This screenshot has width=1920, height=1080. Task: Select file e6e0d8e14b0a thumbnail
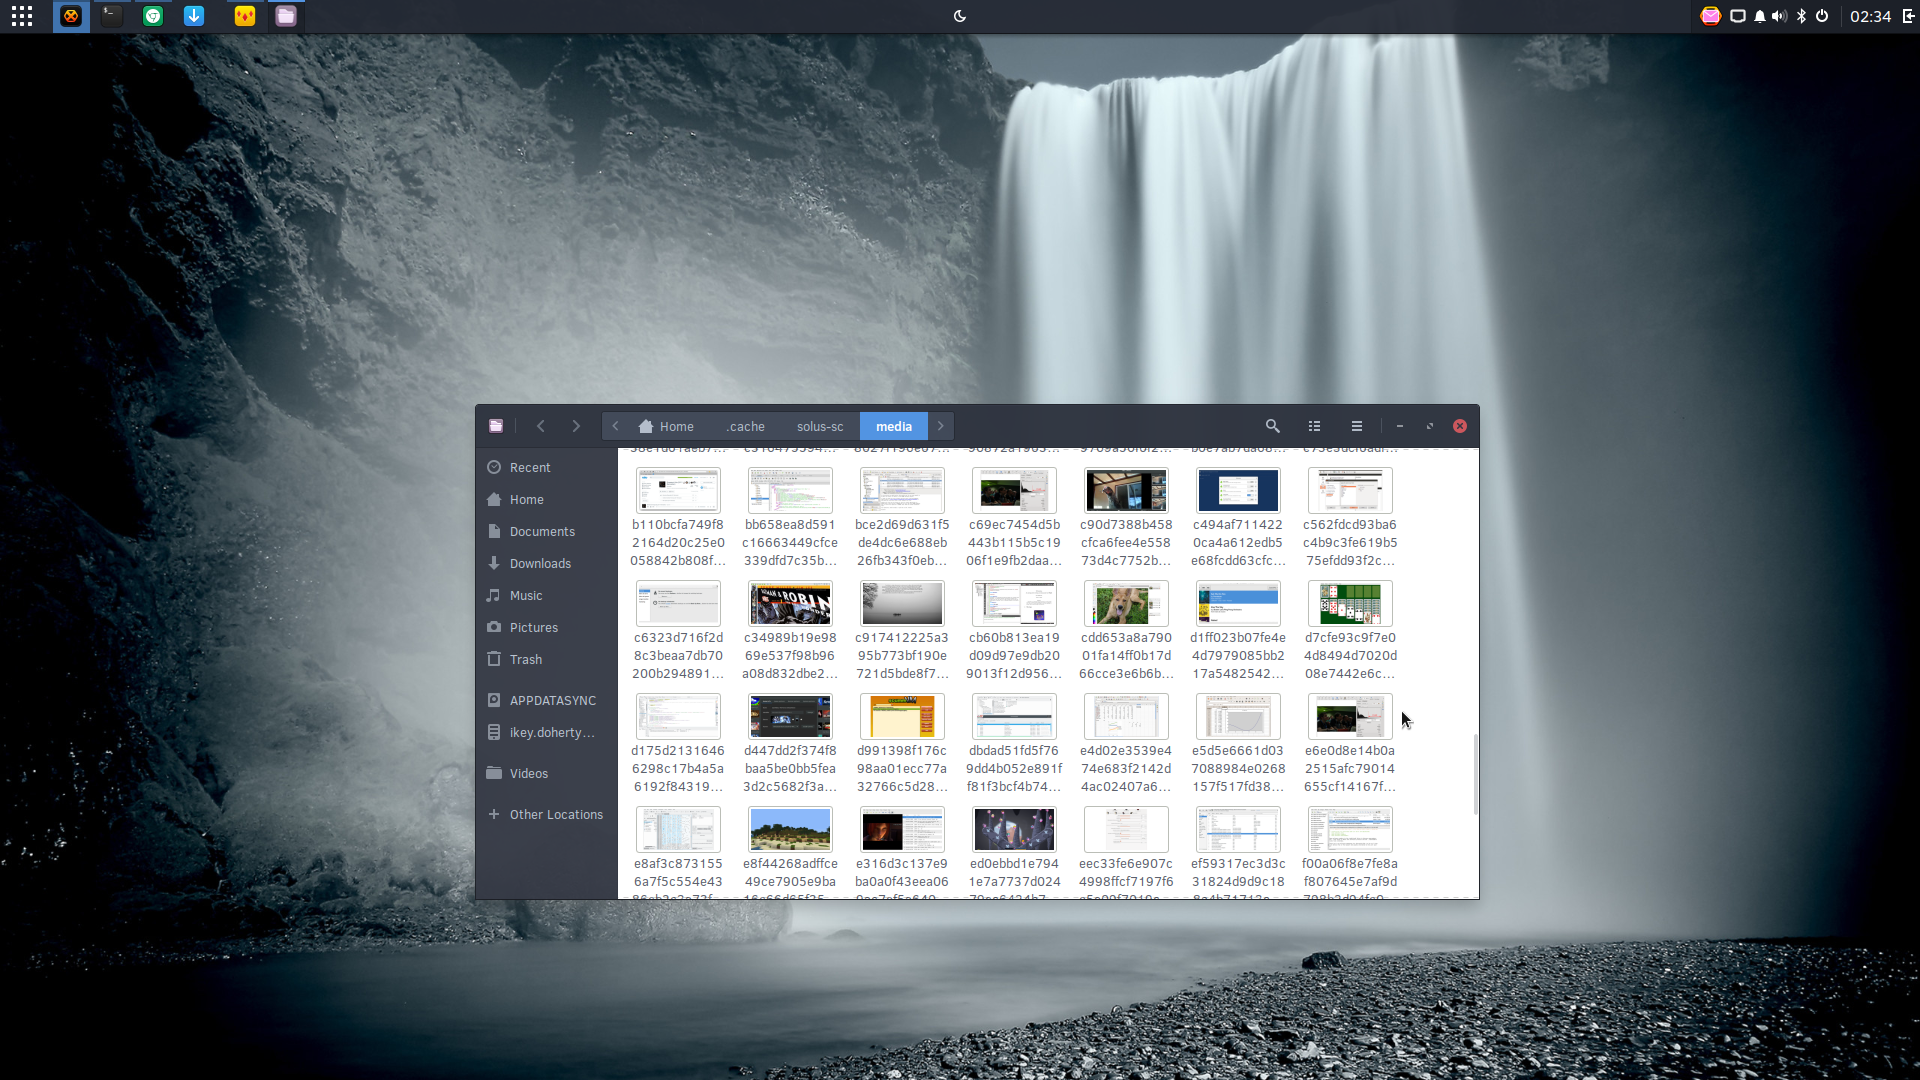[1350, 717]
